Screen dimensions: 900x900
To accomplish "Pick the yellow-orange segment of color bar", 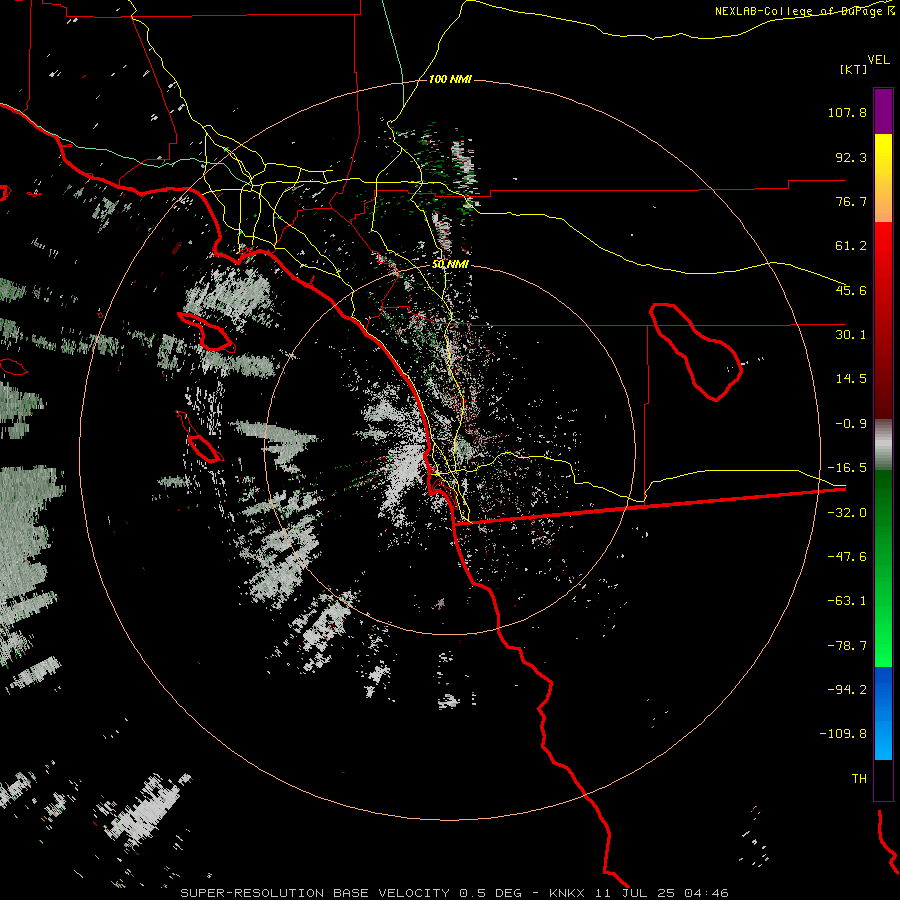I will tap(883, 178).
